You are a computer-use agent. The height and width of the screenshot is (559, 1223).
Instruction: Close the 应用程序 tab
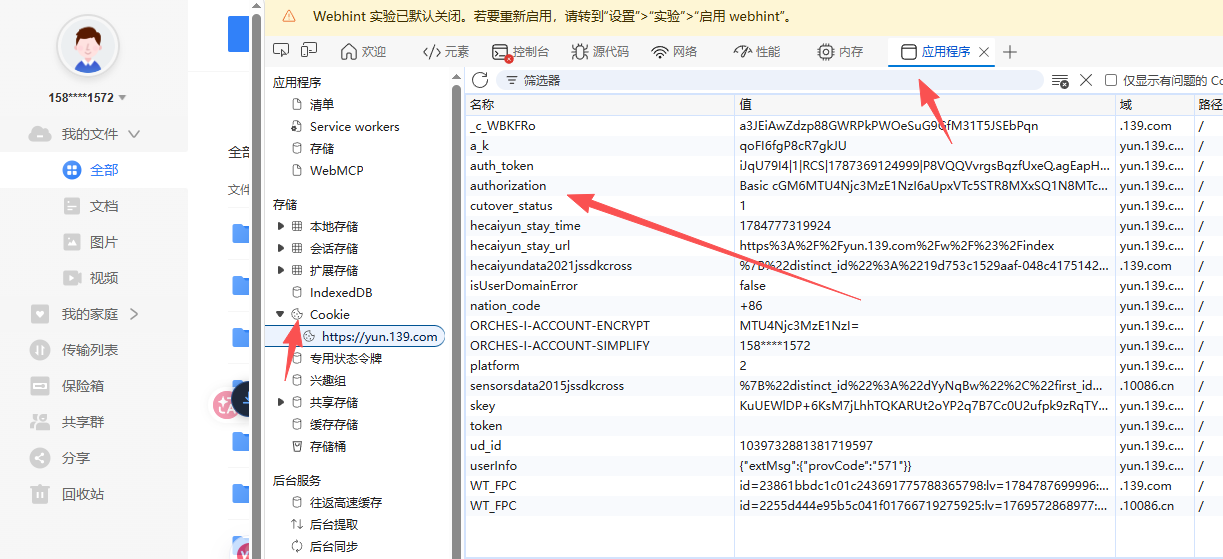pos(984,52)
